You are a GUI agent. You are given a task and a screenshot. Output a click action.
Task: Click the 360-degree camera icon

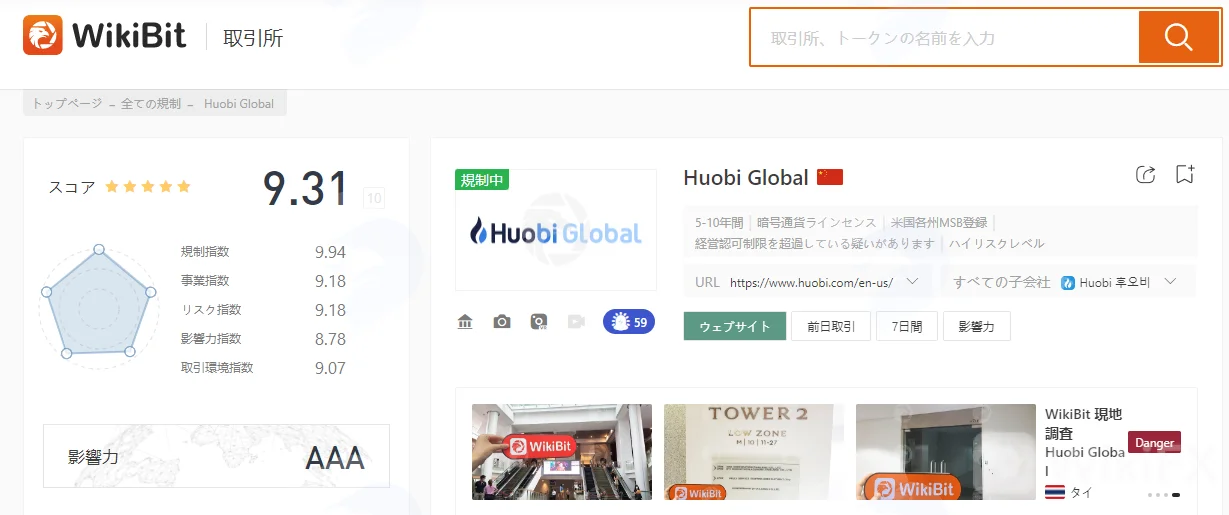point(539,322)
